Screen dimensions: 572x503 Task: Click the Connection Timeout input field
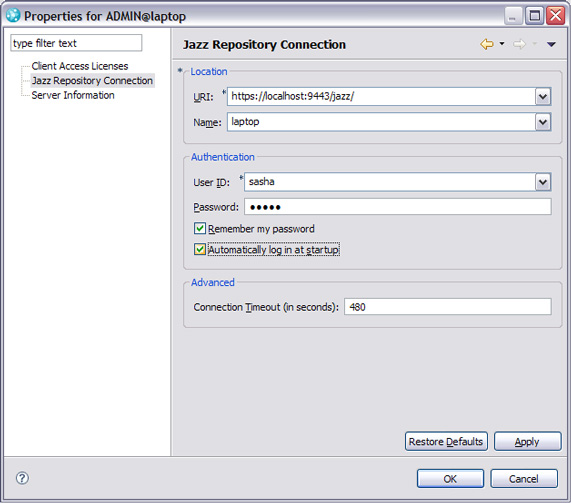coord(448,307)
